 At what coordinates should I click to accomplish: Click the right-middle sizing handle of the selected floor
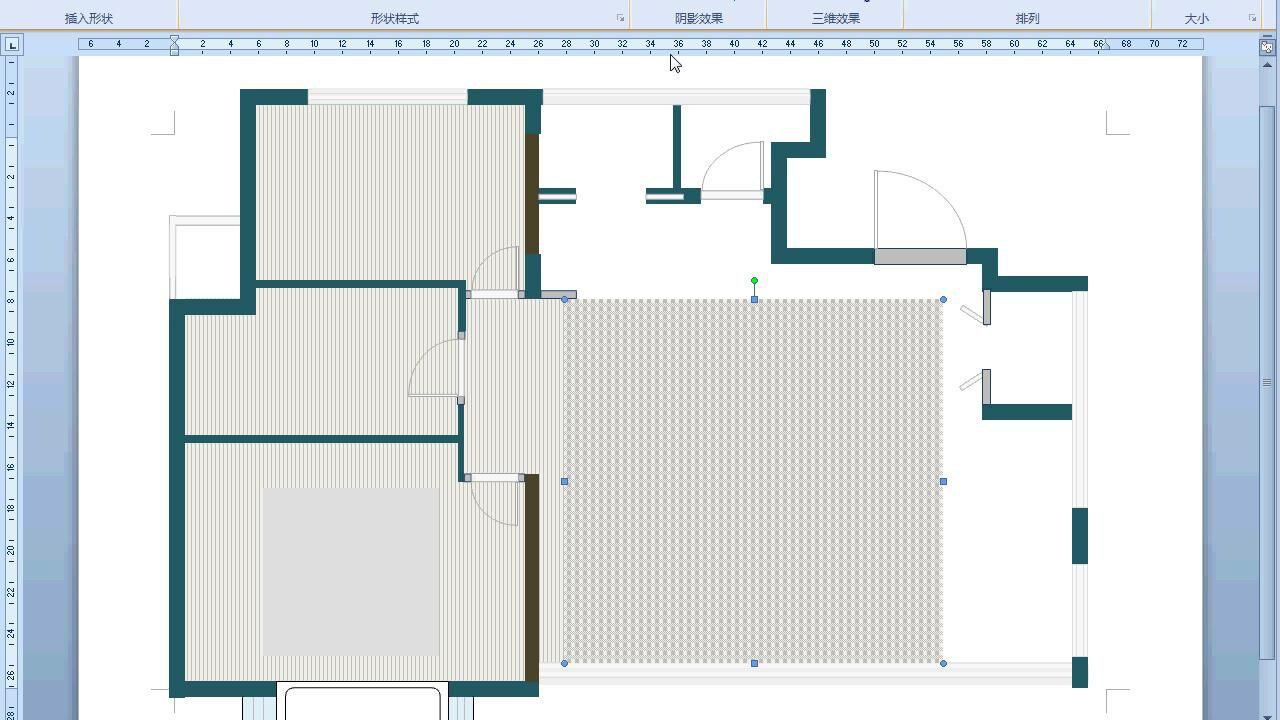click(943, 481)
